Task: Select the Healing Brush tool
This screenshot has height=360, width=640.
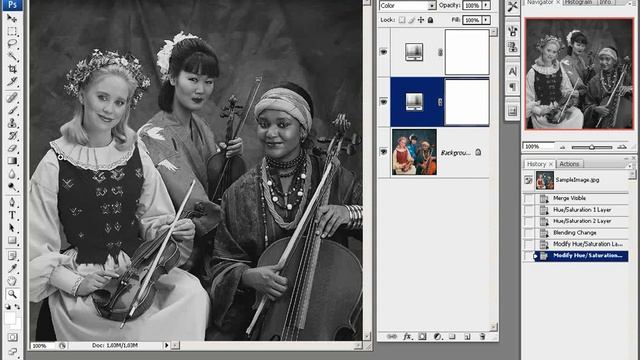Action: [x=12, y=97]
